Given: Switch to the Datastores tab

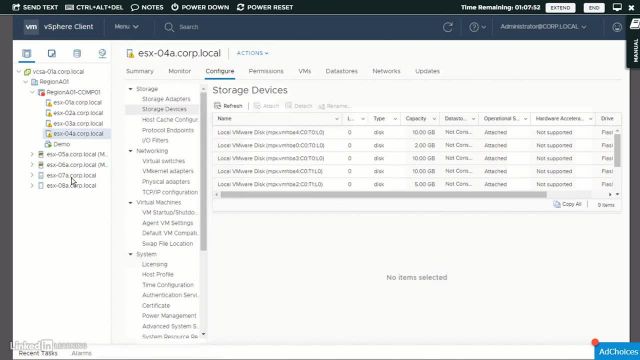Looking at the screenshot, I should pos(342,71).
